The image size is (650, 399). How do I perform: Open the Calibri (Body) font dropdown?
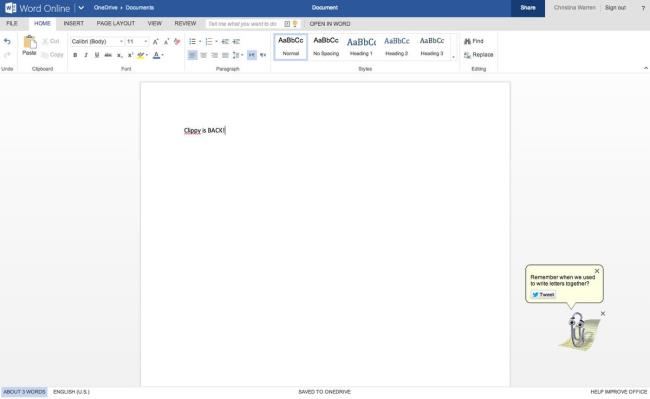(97, 41)
